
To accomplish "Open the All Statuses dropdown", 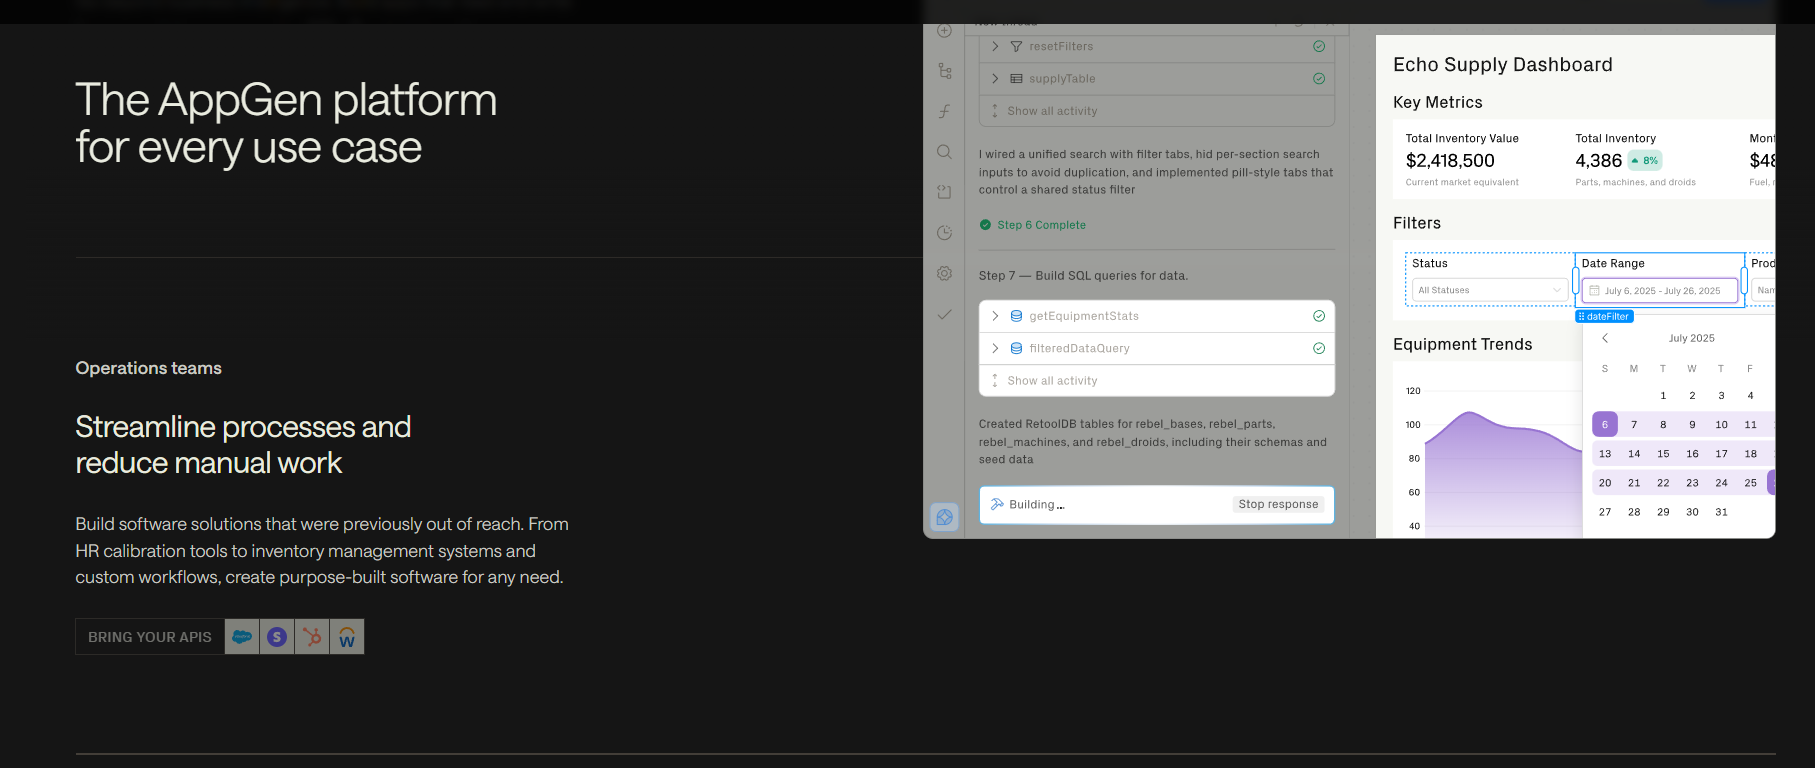I will 1489,290.
